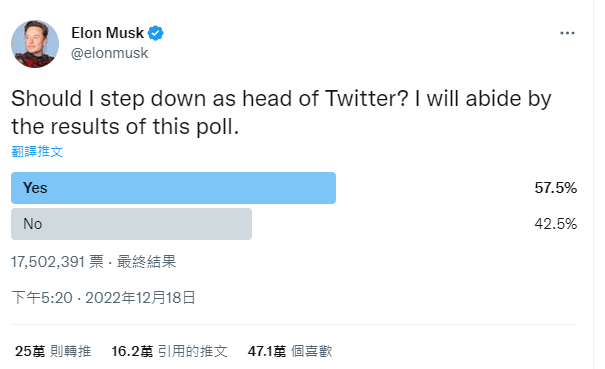View the 16.2萬 引用的推文 quote tweets
Viewport: 605px width, 369px height.
(x=169, y=351)
